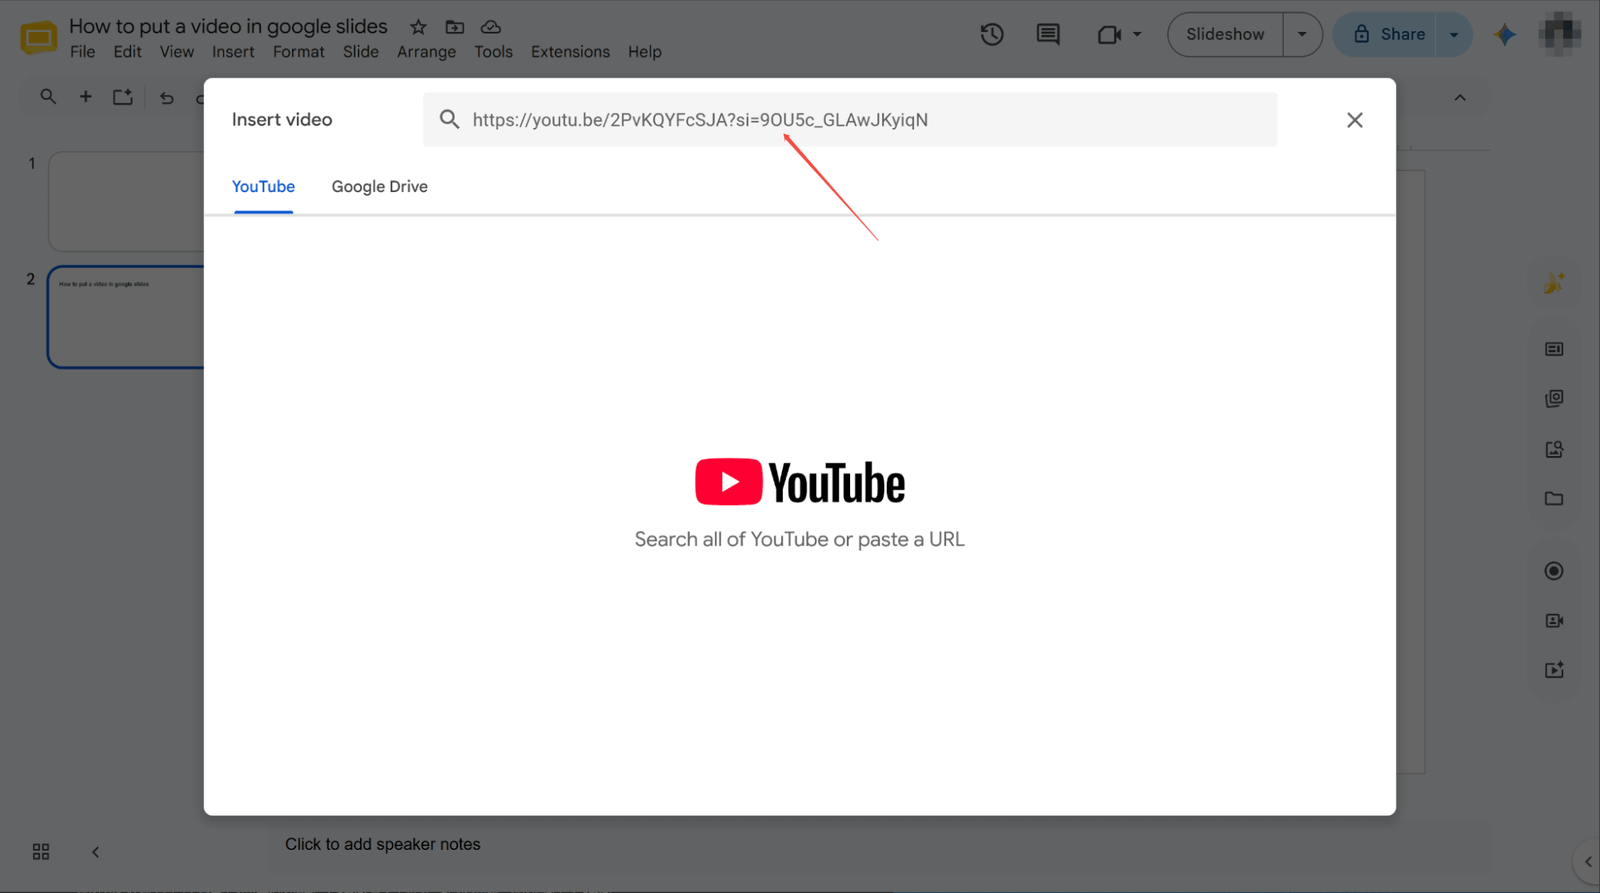The width and height of the screenshot is (1600, 893).
Task: Open the File menu
Action: pos(83,52)
